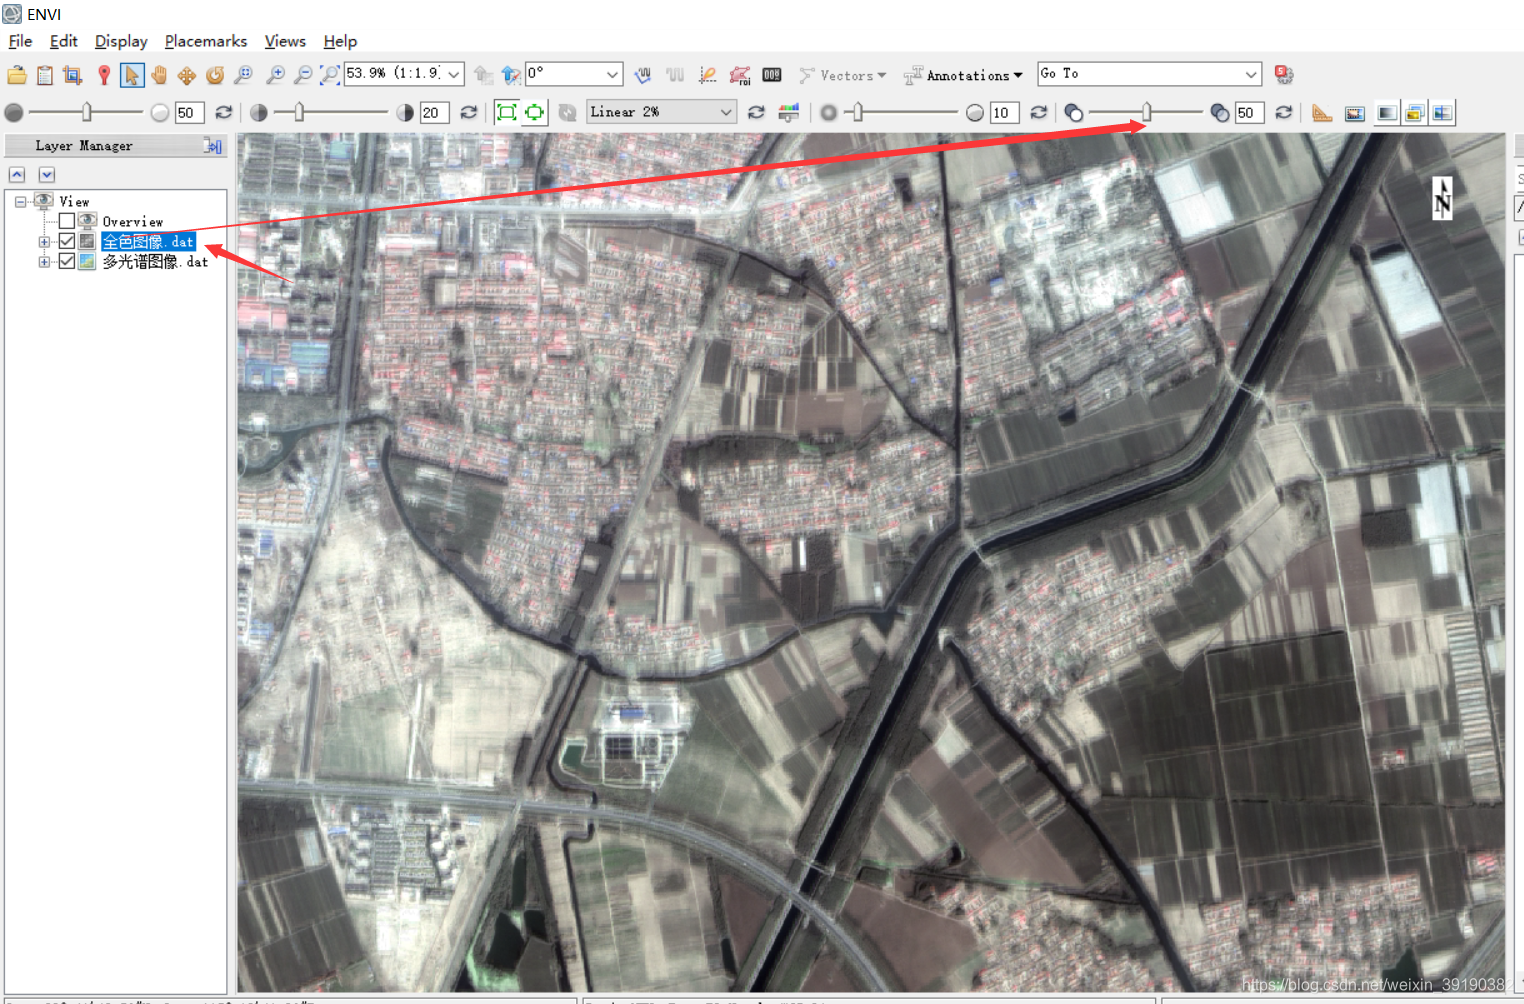
Task: Zoom to full extent icon
Action: [x=330, y=75]
